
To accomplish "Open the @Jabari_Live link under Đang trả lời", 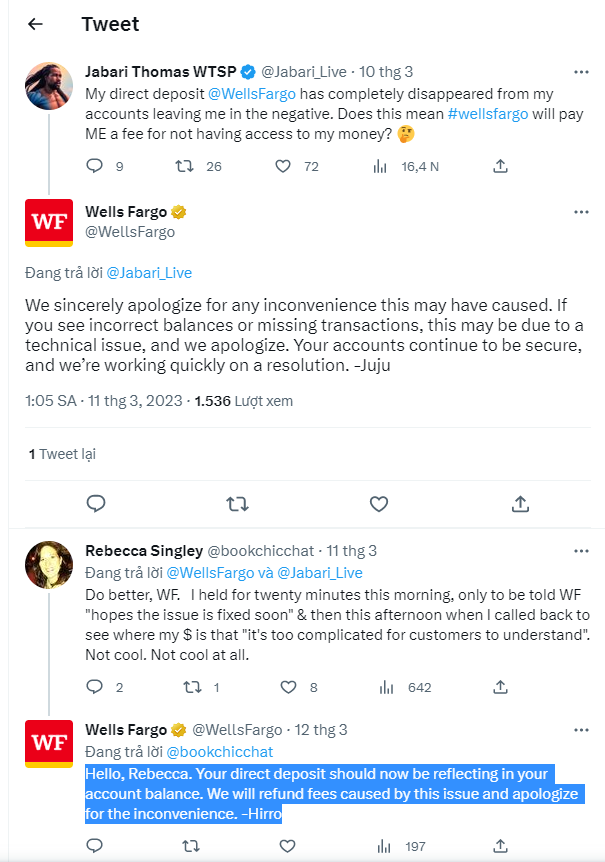I will (149, 272).
